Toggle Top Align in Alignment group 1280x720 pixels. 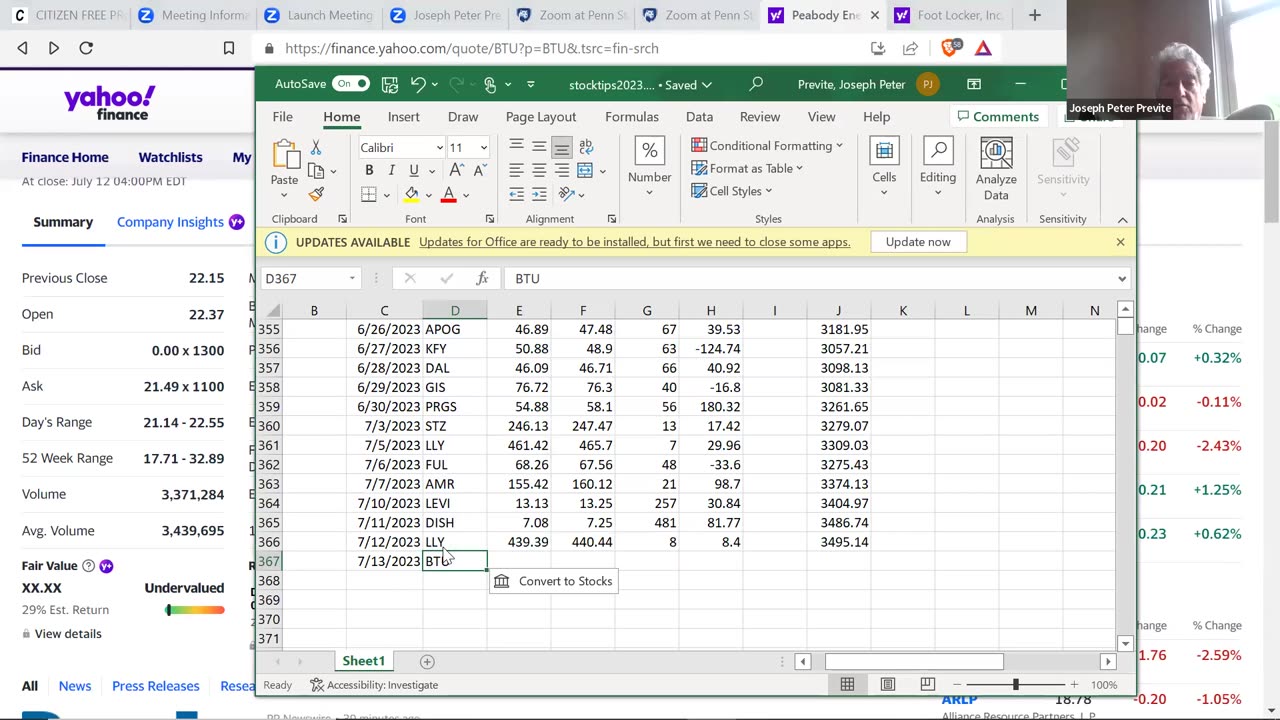(516, 147)
